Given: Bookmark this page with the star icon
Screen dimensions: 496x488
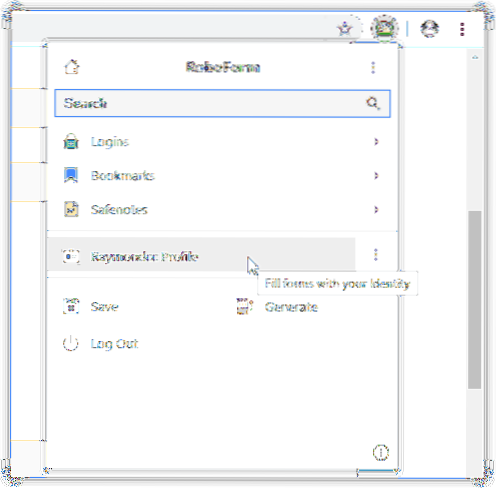Looking at the screenshot, I should pos(345,29).
